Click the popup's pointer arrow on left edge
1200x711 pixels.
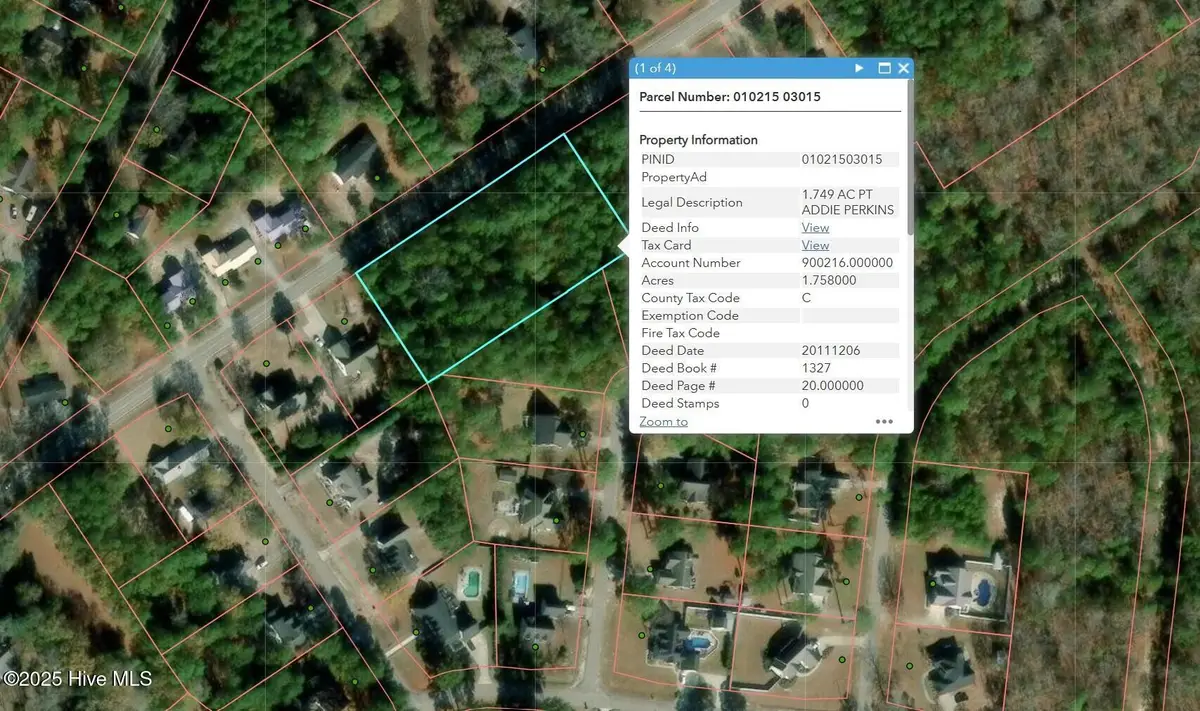tap(624, 245)
